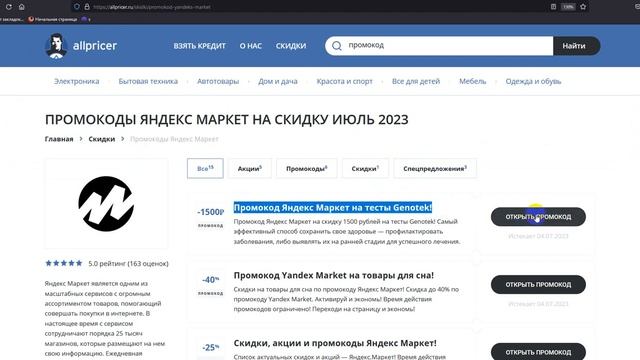Open the О НАС menu item
Image resolution: width=640 pixels, height=360 pixels.
(x=251, y=46)
